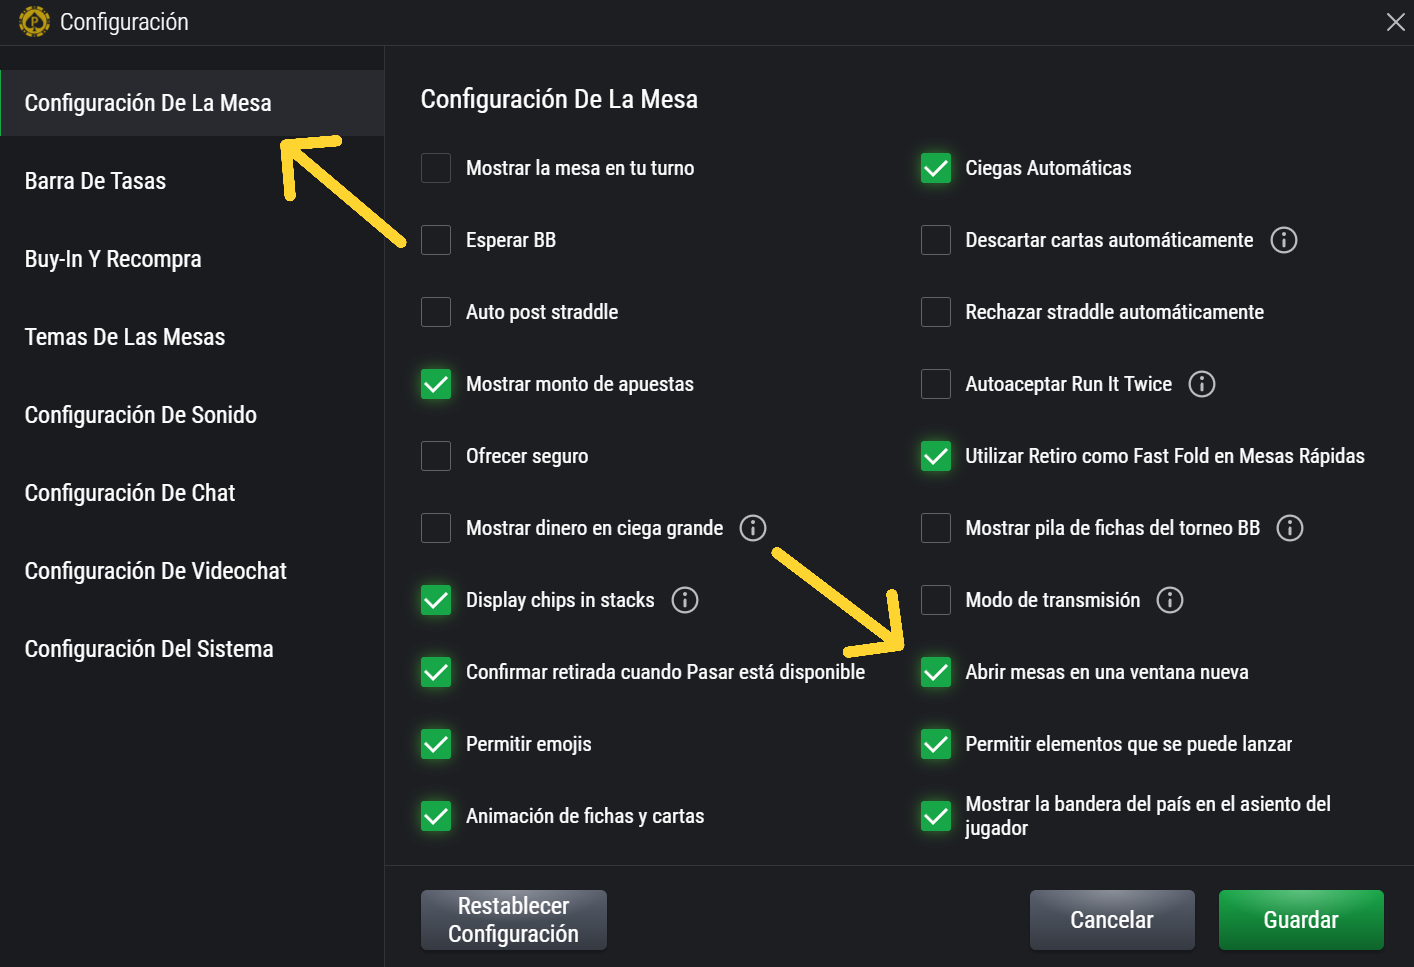Image resolution: width=1414 pixels, height=967 pixels.
Task: Disable the Ciegas Automáticas checkbox
Action: (x=935, y=168)
